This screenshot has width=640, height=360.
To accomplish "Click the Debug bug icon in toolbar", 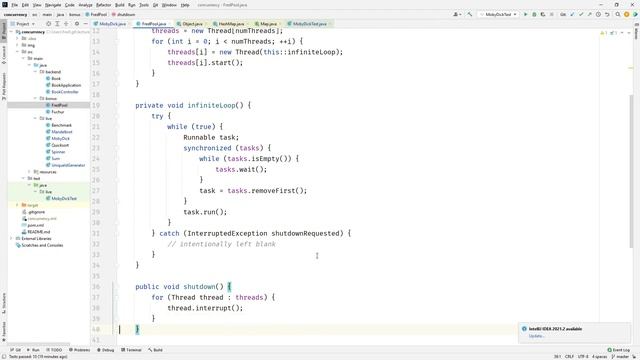I will point(534,14).
